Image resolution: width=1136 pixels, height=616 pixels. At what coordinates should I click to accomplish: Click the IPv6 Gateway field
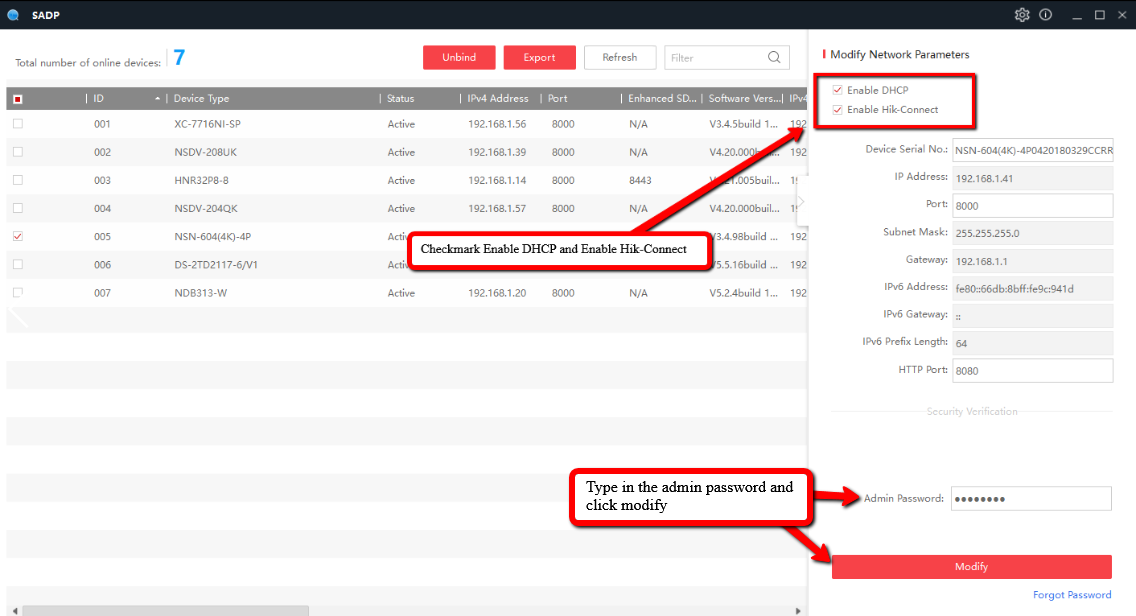point(1032,315)
